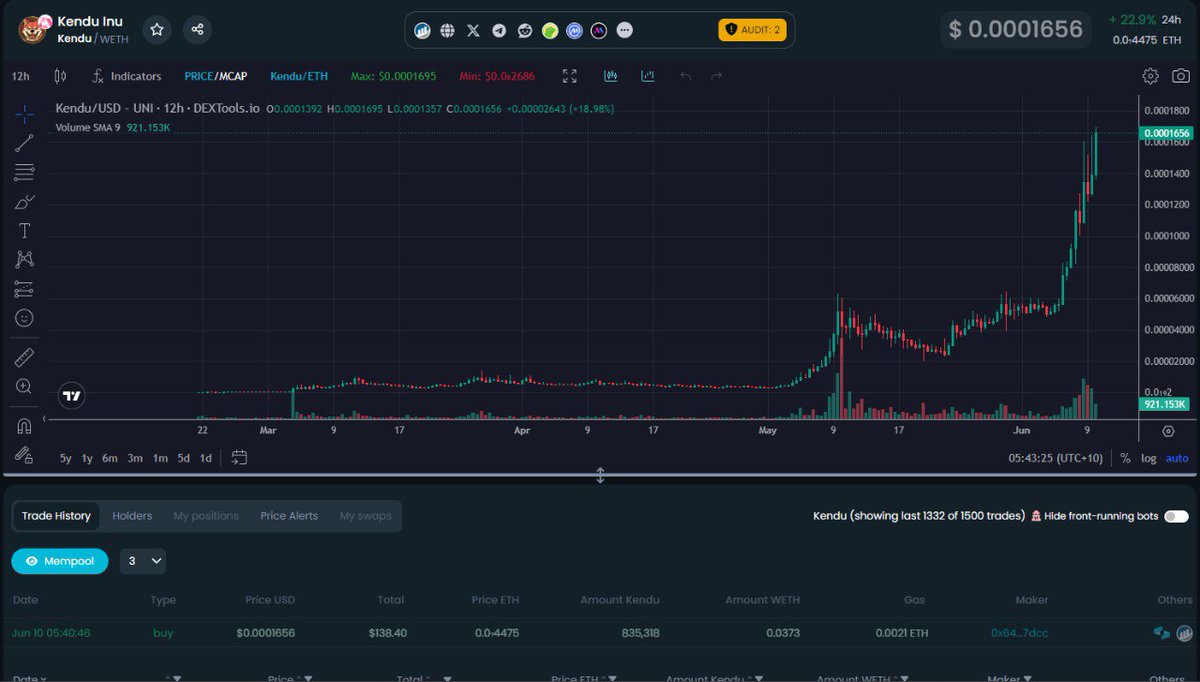1200x682 pixels.
Task: Set chart range to 3m
Action: tap(135, 458)
